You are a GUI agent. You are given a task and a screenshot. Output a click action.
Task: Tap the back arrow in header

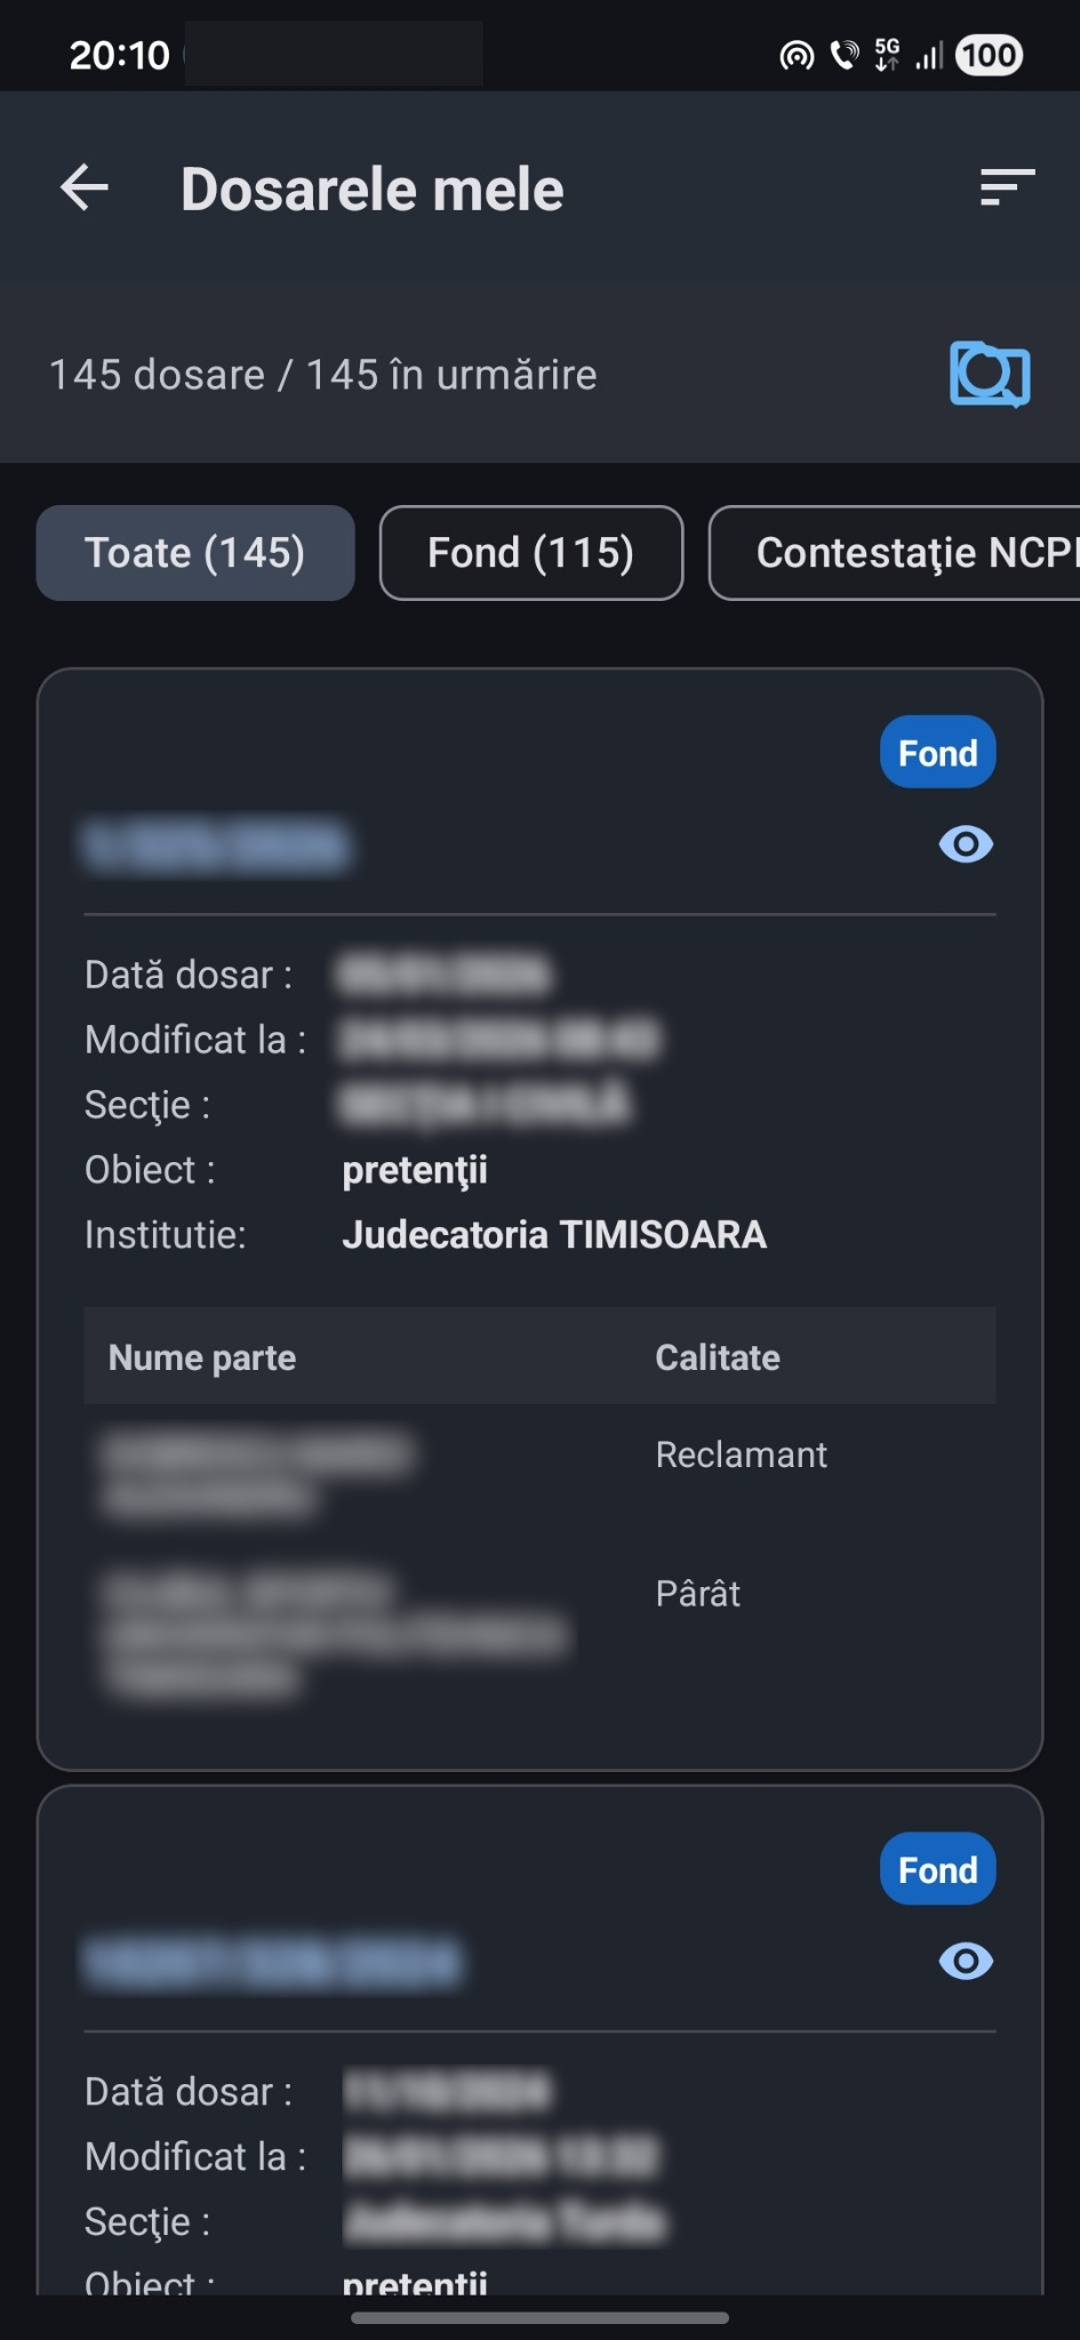(x=85, y=188)
